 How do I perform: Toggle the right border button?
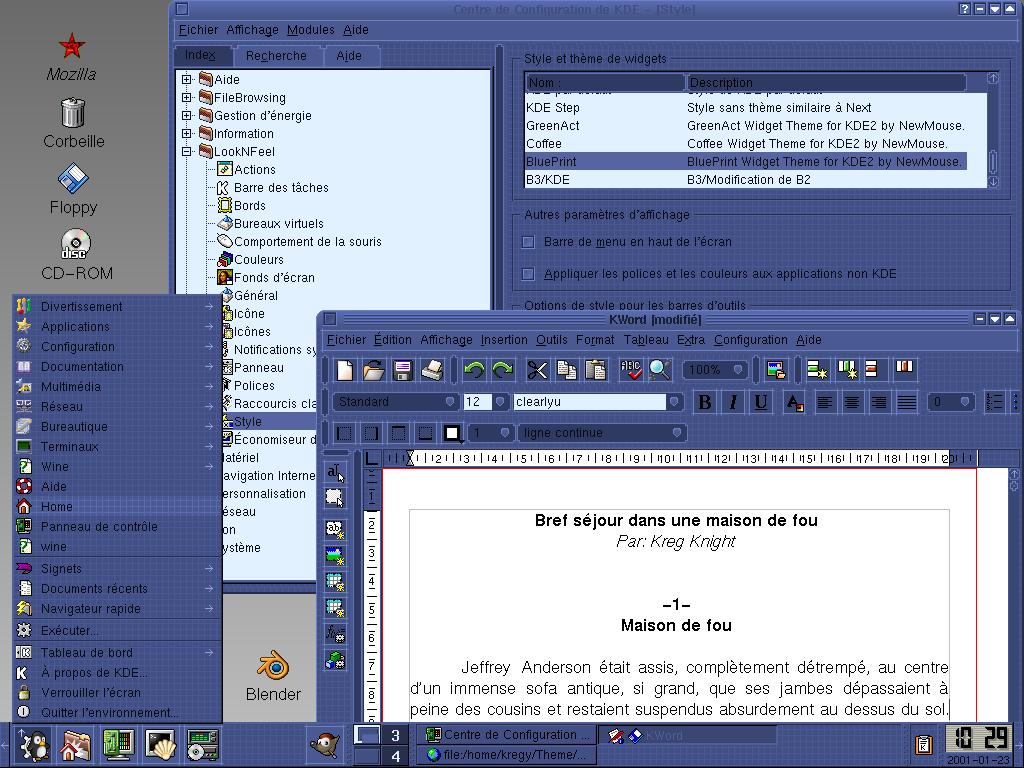coord(371,432)
